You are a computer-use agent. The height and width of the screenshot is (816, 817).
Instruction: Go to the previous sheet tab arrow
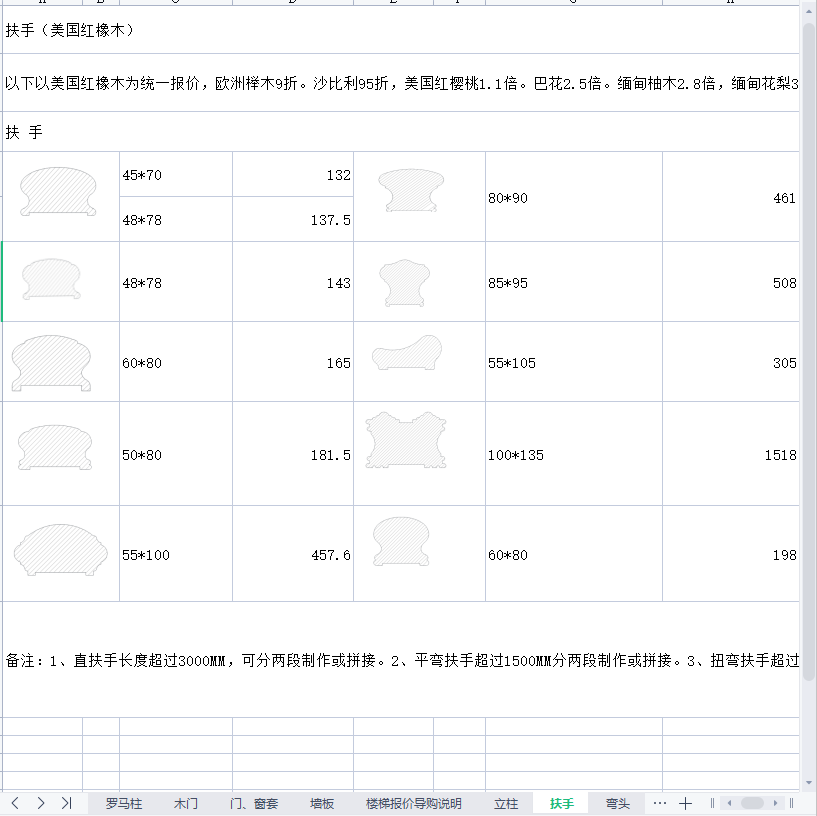point(15,803)
